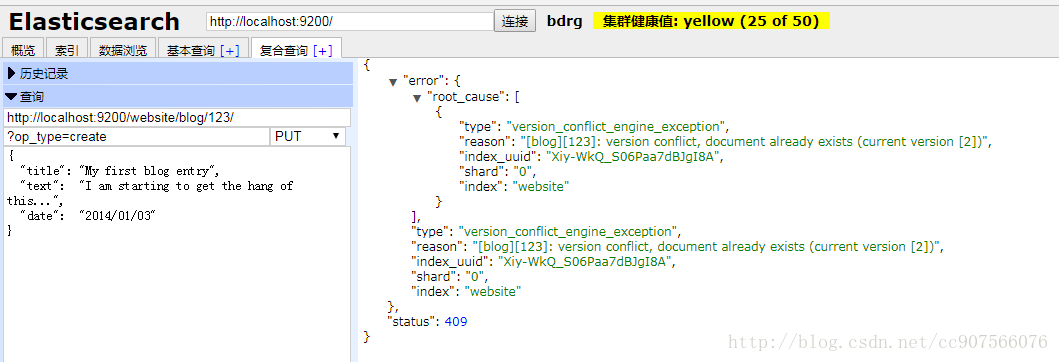The image size is (1059, 362).
Task: Click the "date" line in request body
Action: (x=88, y=215)
